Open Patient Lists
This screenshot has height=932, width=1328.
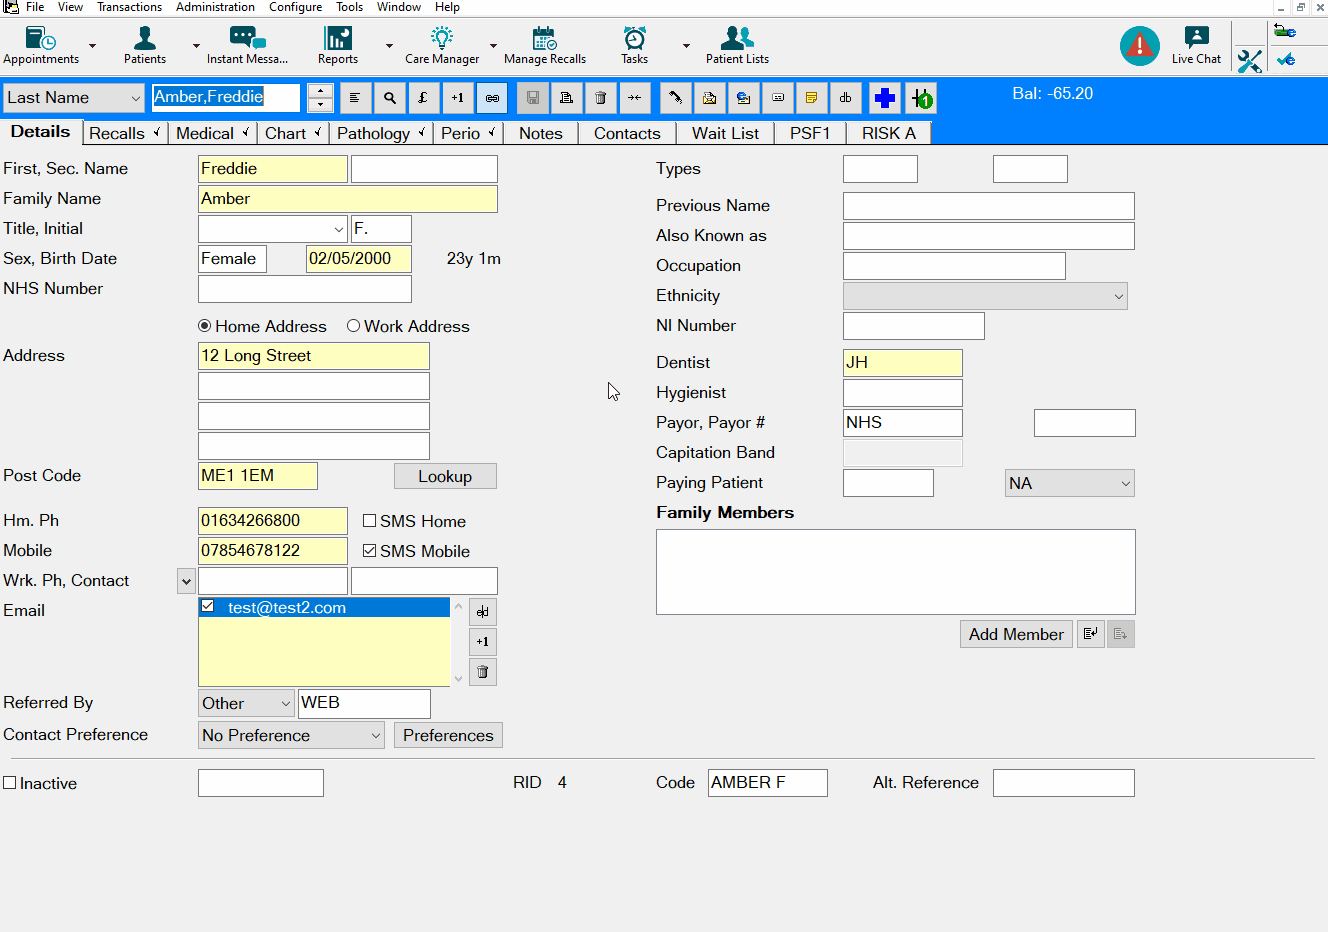[737, 45]
